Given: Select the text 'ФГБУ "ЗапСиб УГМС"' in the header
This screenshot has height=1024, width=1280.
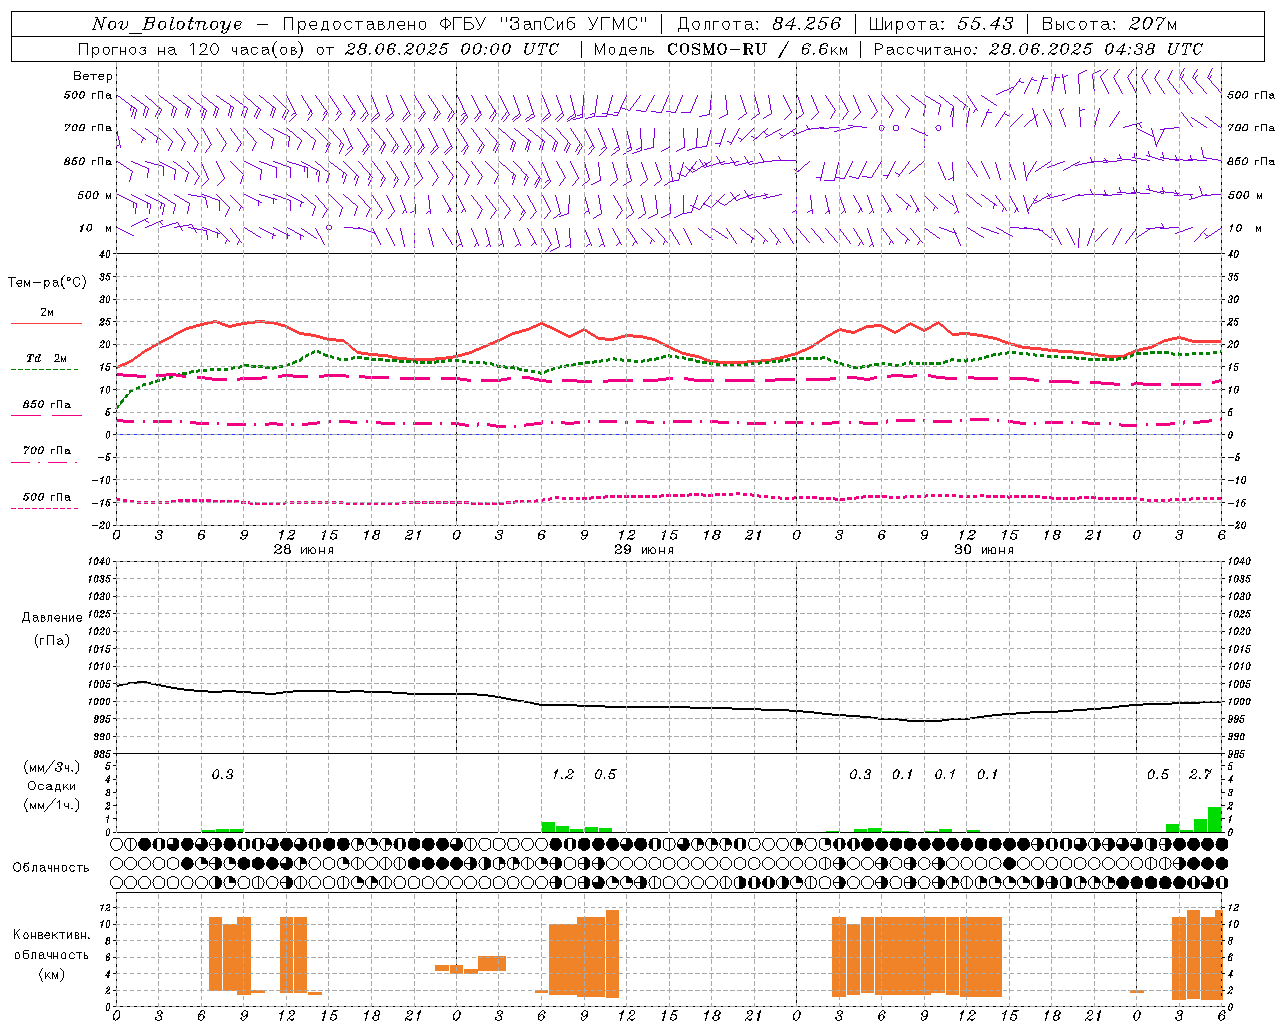Looking at the screenshot, I should point(545,24).
